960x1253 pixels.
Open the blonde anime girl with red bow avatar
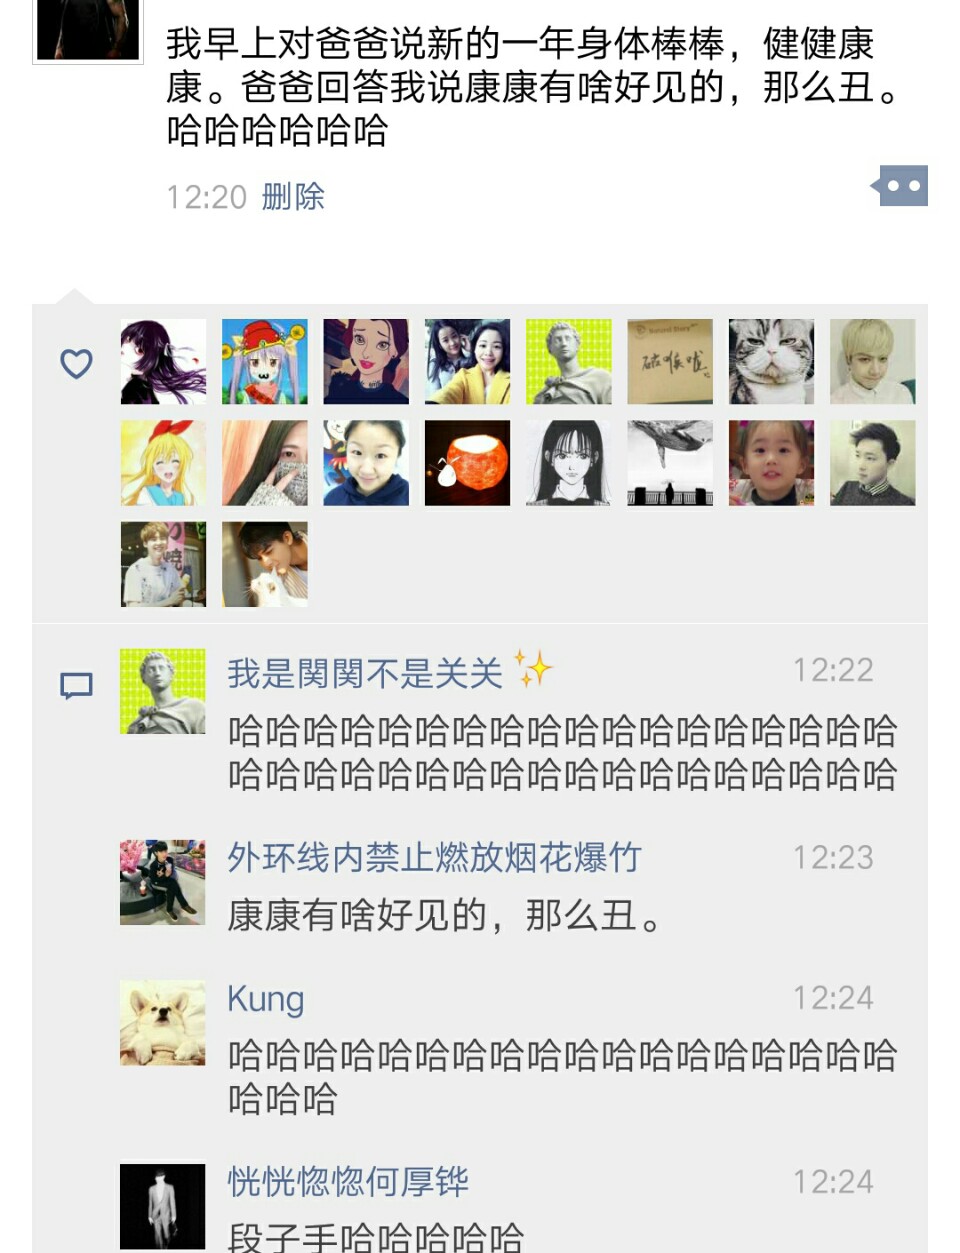[x=163, y=462]
